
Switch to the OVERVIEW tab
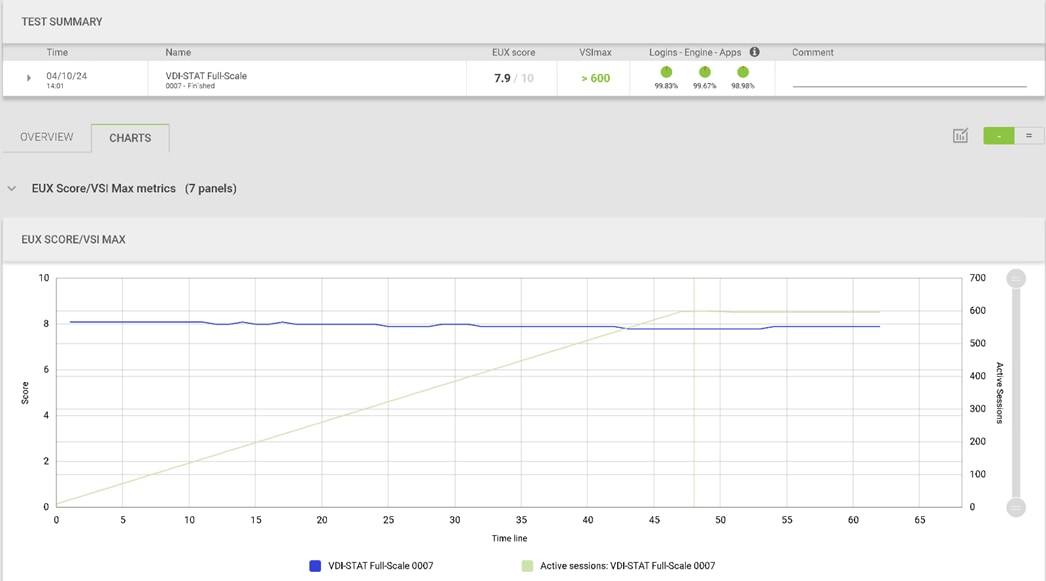[x=47, y=137]
